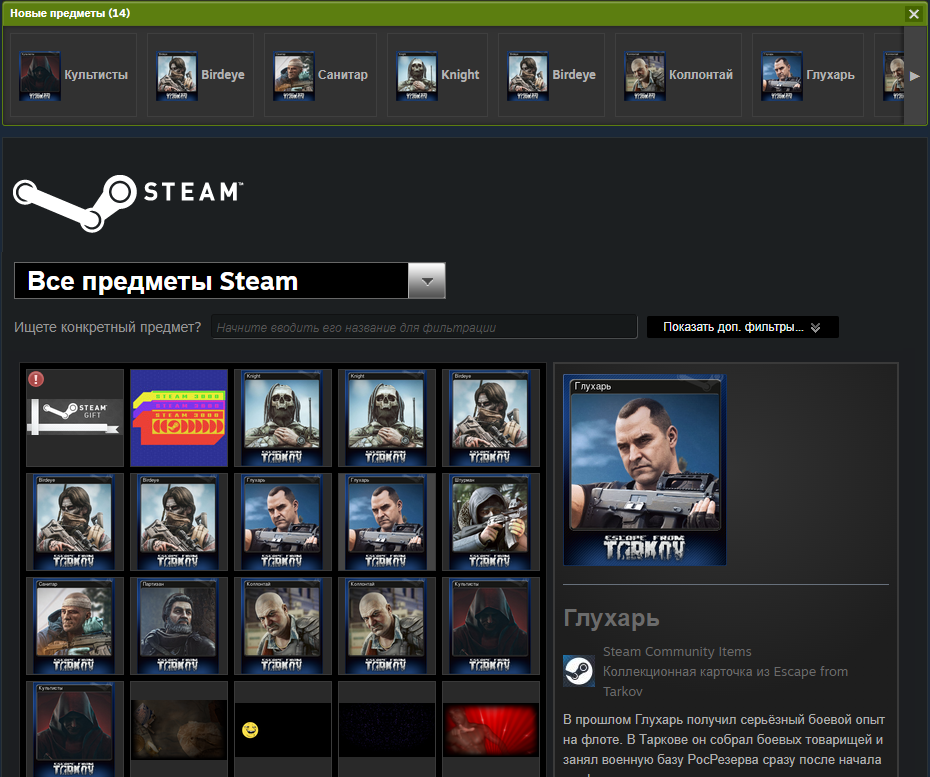Open Knight item in new items bar
The image size is (930, 777).
[x=438, y=75]
